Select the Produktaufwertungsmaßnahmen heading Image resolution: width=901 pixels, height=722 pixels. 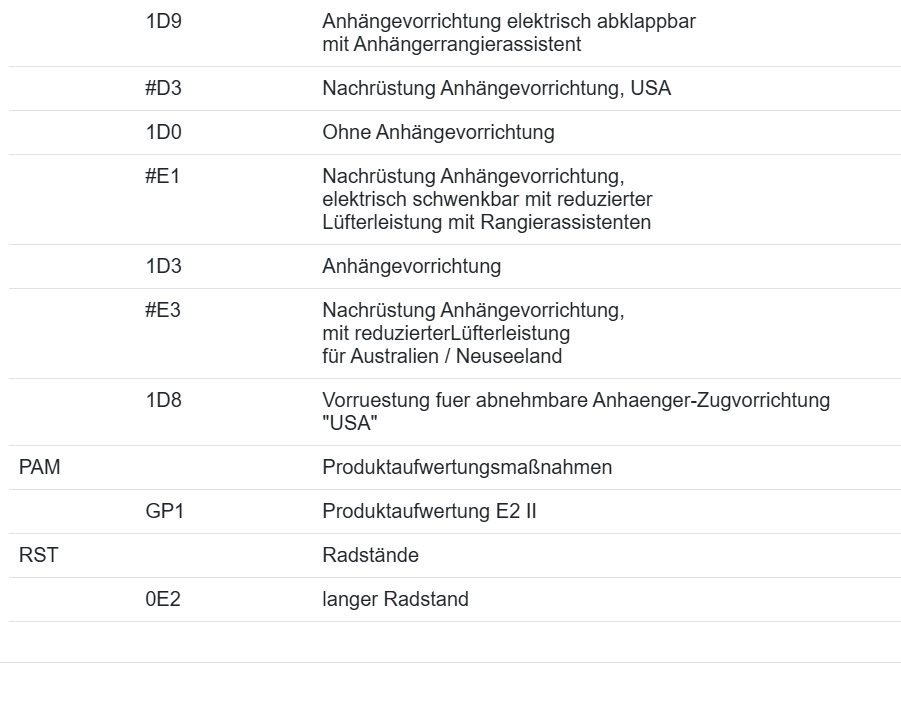coord(467,467)
